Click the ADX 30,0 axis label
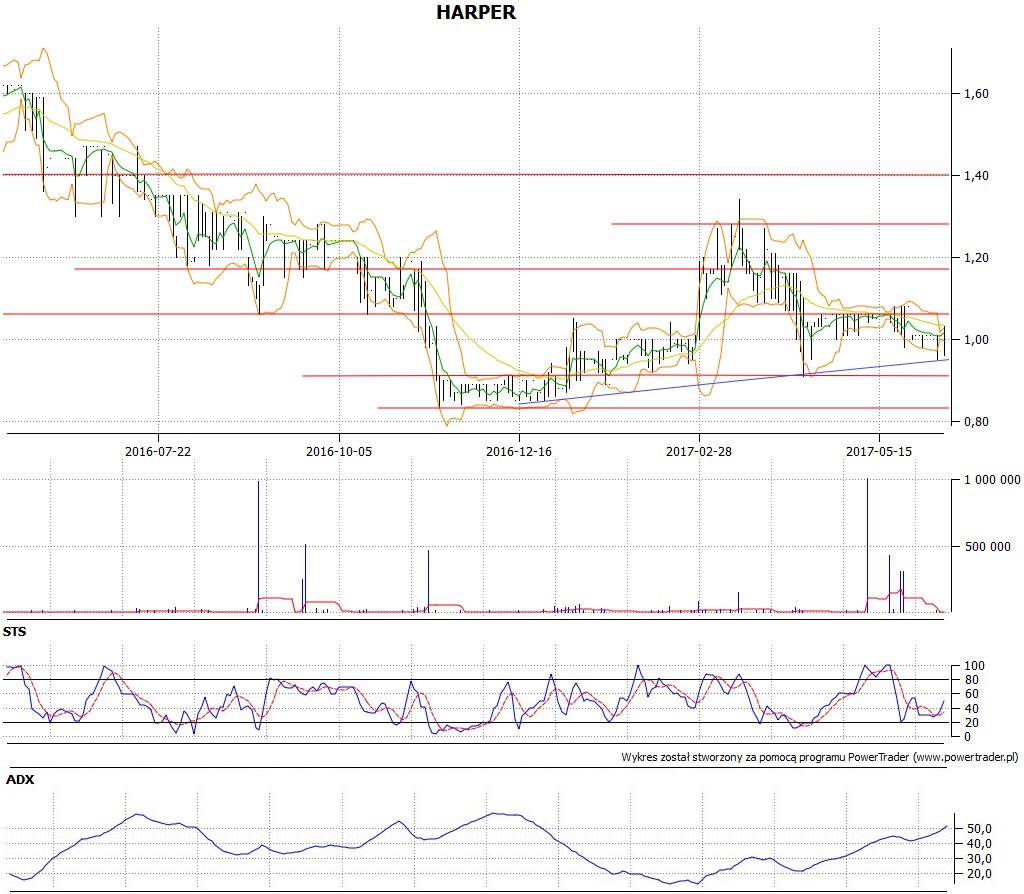This screenshot has height=894, width=1024. click(979, 859)
